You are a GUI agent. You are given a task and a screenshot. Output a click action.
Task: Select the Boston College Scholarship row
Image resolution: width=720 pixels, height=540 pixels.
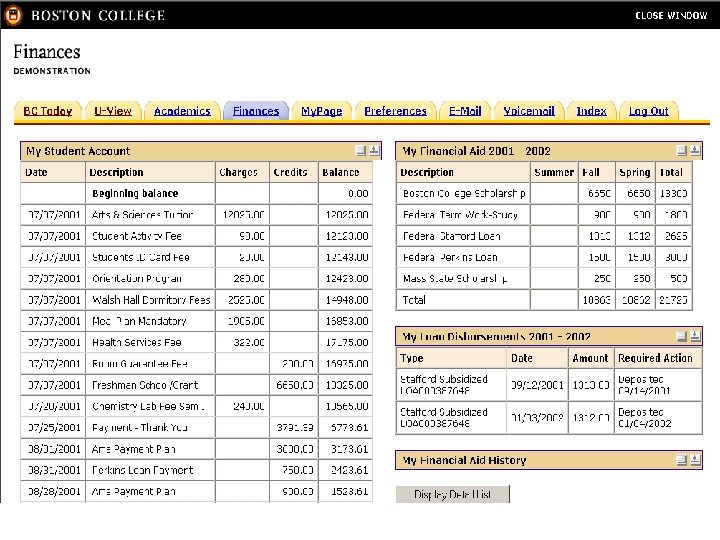[544, 193]
